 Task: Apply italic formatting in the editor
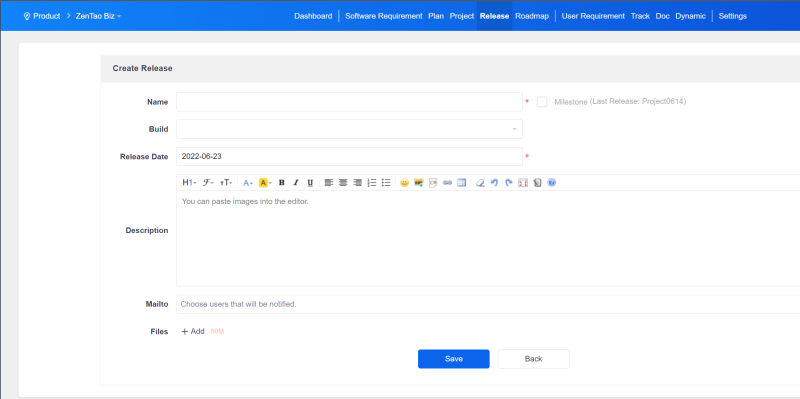[x=295, y=183]
